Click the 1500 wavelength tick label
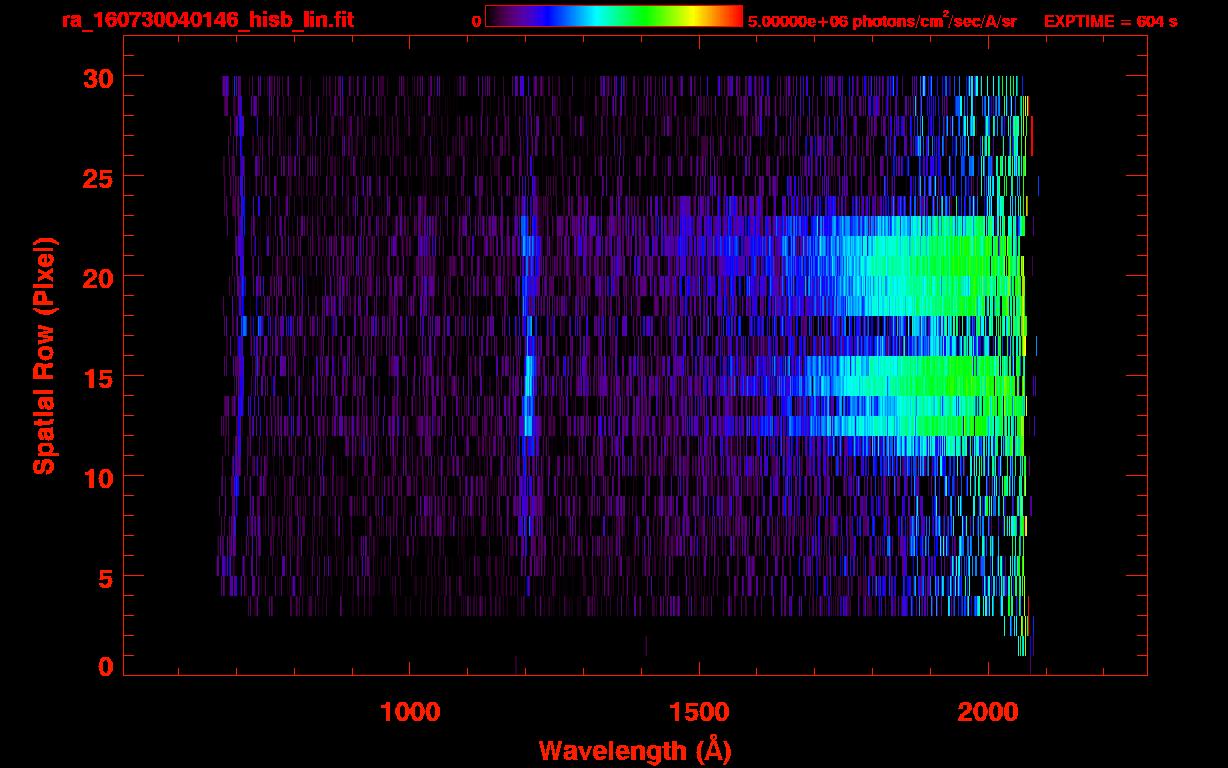Screen dimensions: 1228x768 [x=699, y=712]
